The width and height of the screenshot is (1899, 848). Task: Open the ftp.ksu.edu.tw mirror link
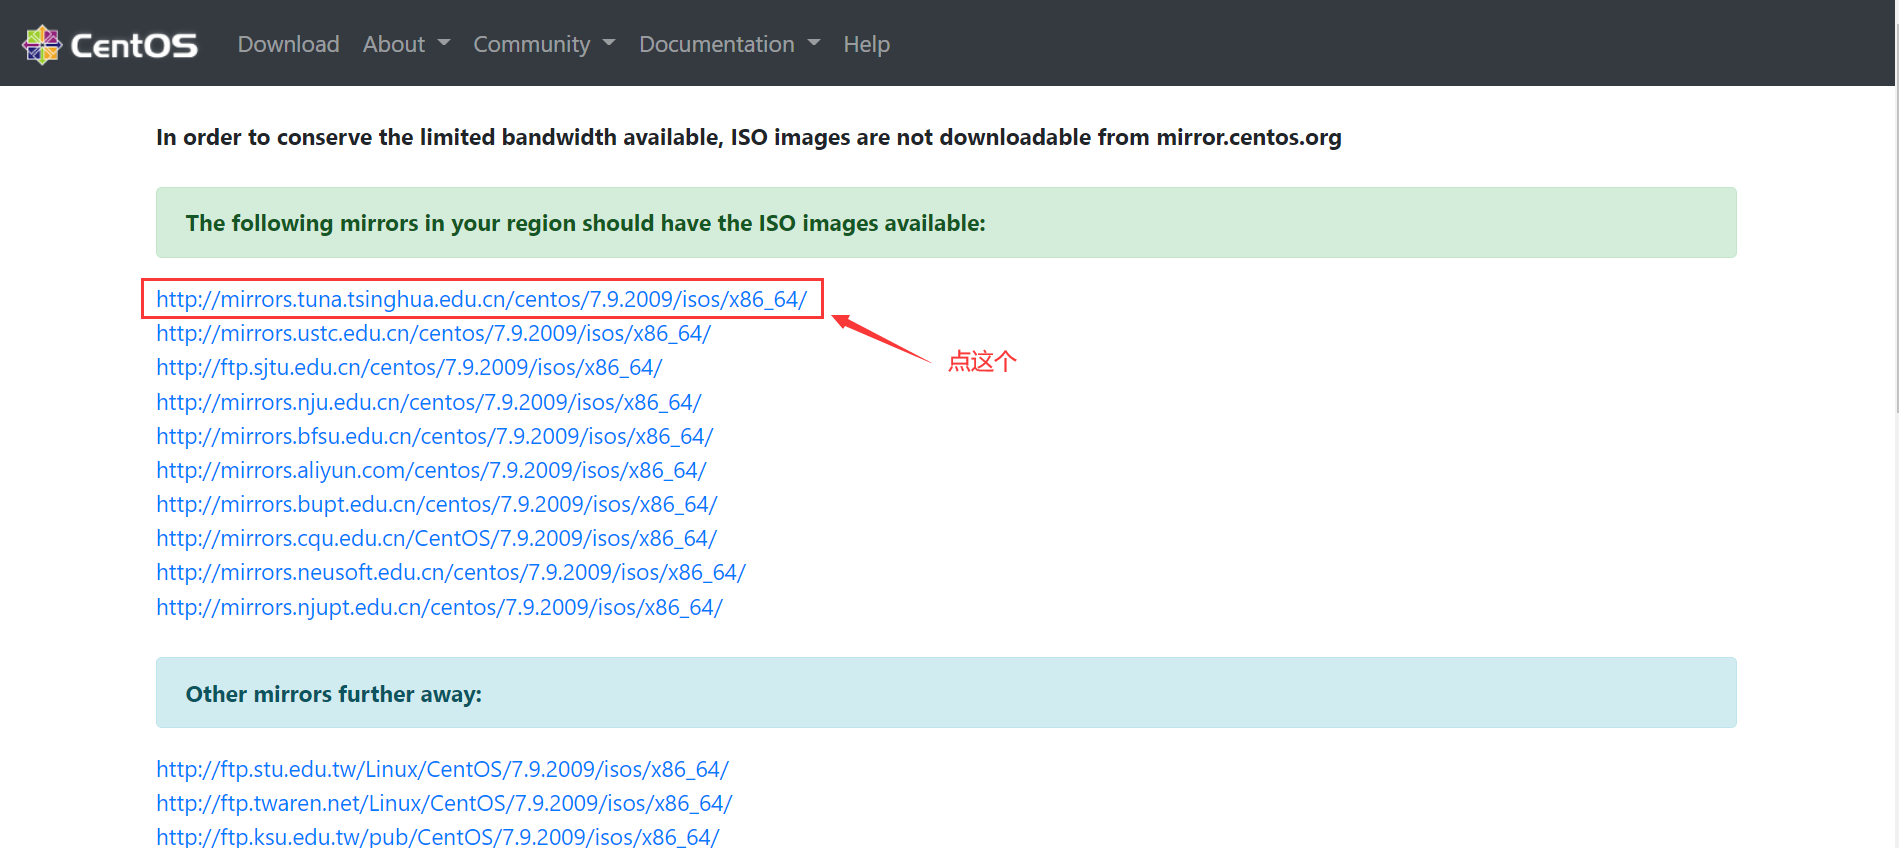click(x=437, y=837)
